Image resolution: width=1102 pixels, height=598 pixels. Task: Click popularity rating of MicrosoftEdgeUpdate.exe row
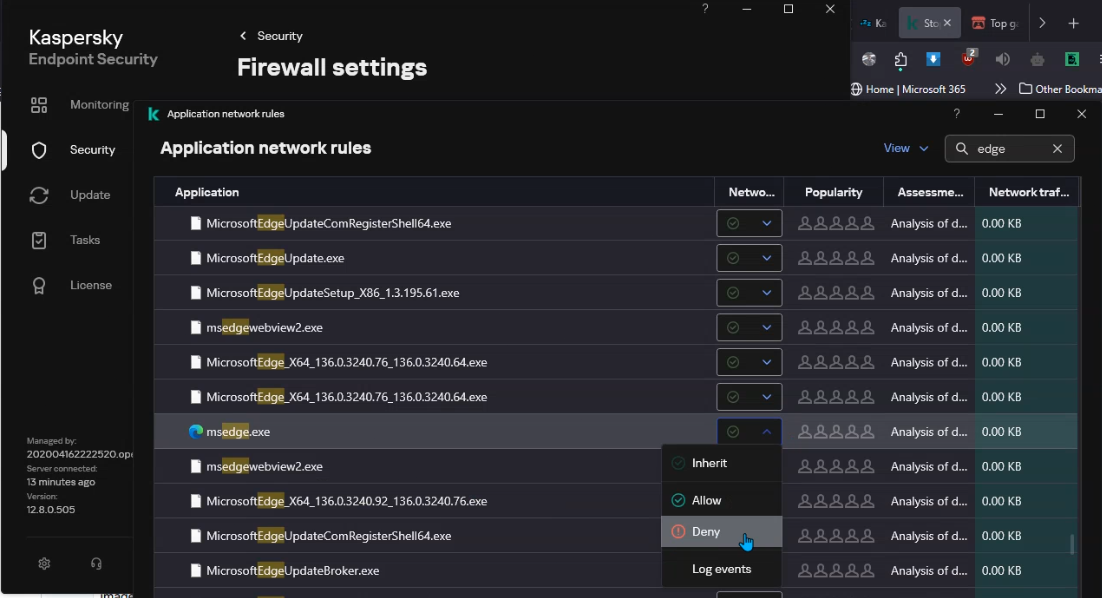[836, 258]
